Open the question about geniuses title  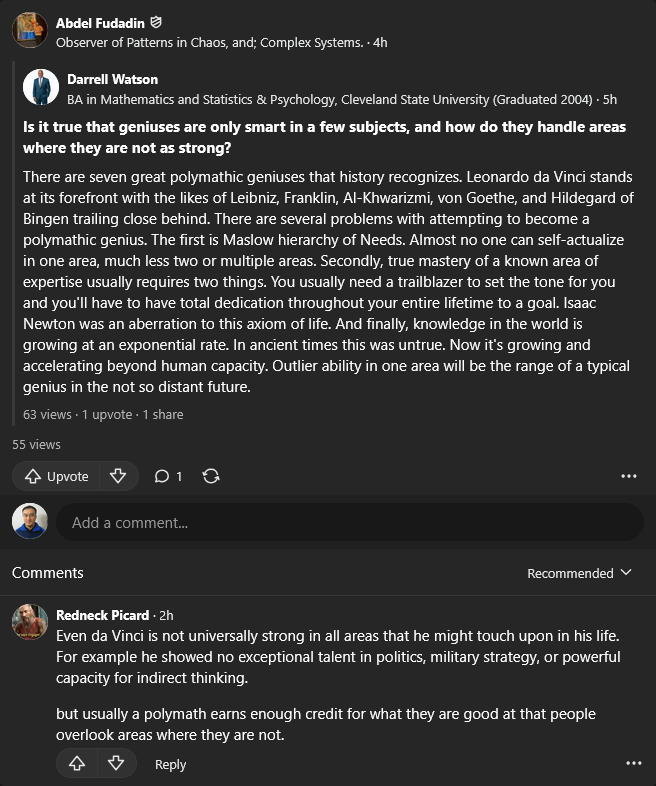tap(324, 137)
